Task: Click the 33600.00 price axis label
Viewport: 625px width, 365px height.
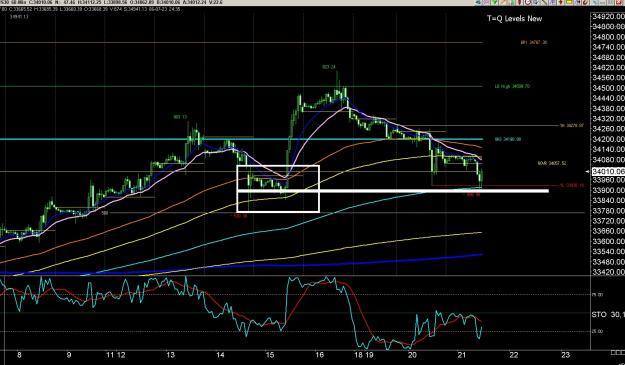Action: [x=609, y=241]
